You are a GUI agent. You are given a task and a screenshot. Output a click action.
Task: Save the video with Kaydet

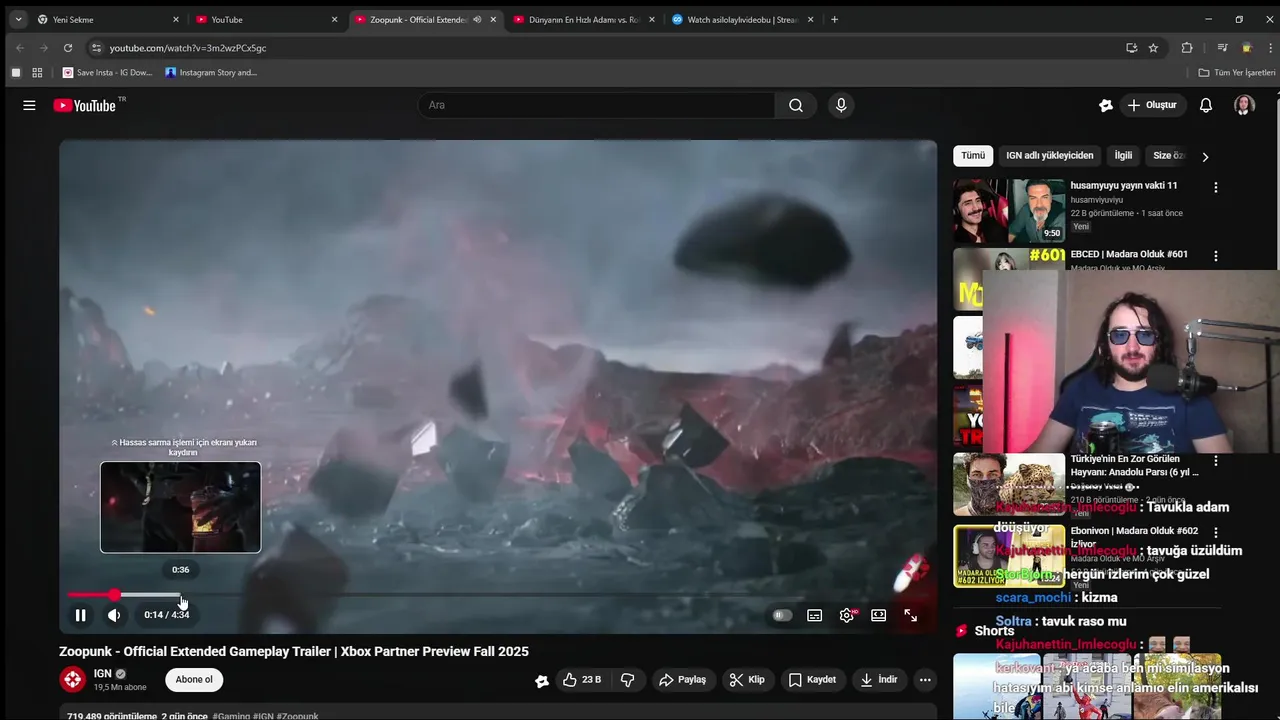(x=812, y=680)
